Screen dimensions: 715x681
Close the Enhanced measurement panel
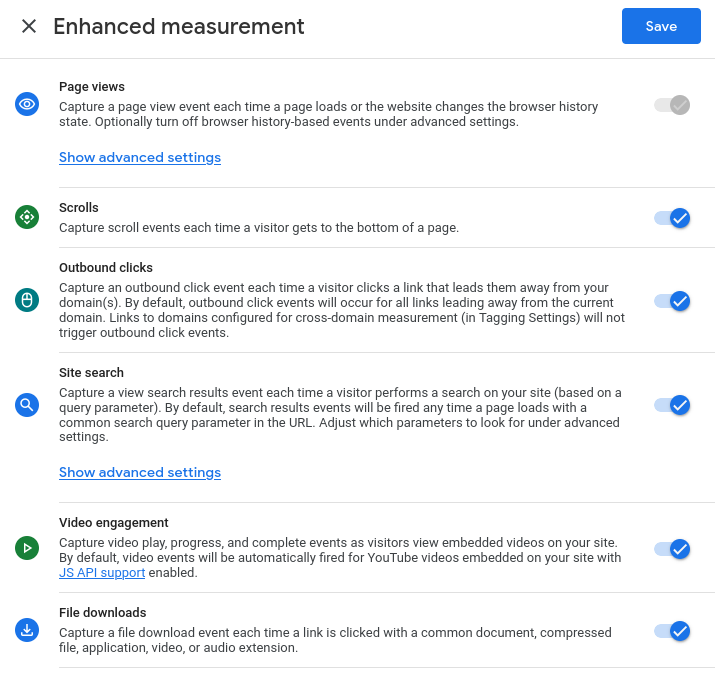29,26
